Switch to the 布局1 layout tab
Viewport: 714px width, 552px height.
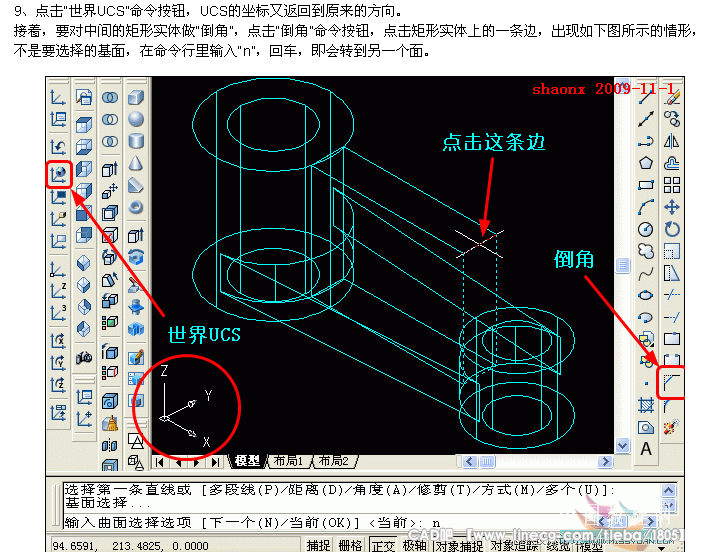point(288,461)
